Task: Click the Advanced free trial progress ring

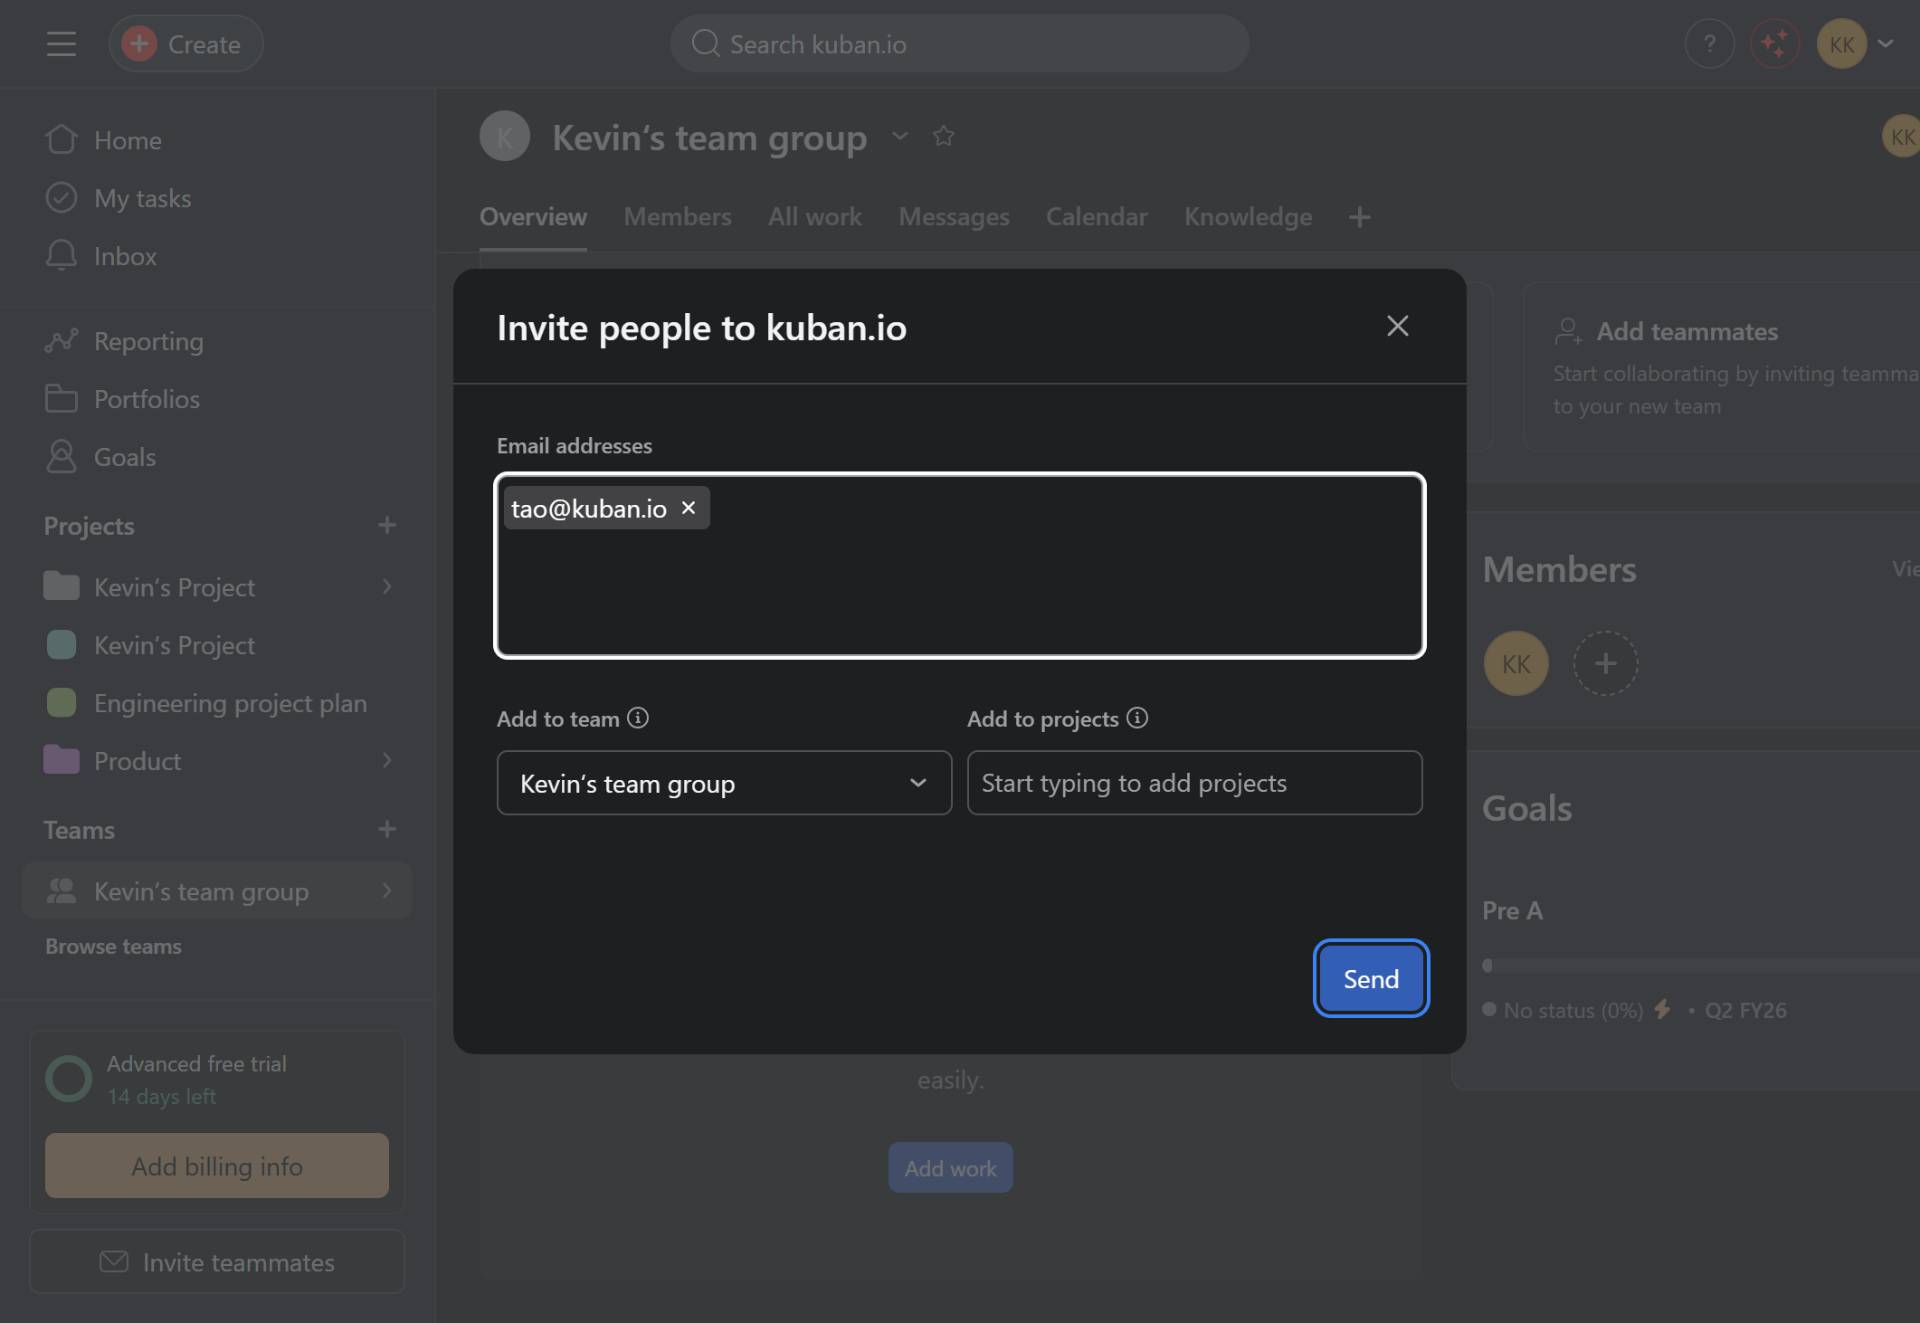Action: [68, 1079]
